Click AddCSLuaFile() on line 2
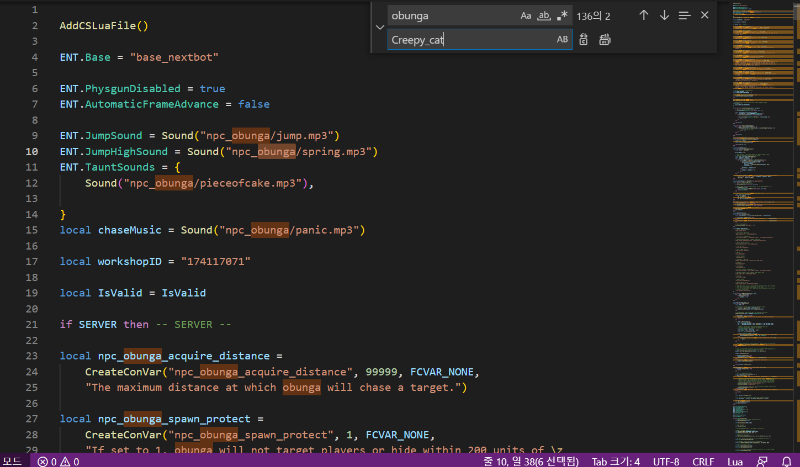The image size is (800, 467). click(104, 26)
